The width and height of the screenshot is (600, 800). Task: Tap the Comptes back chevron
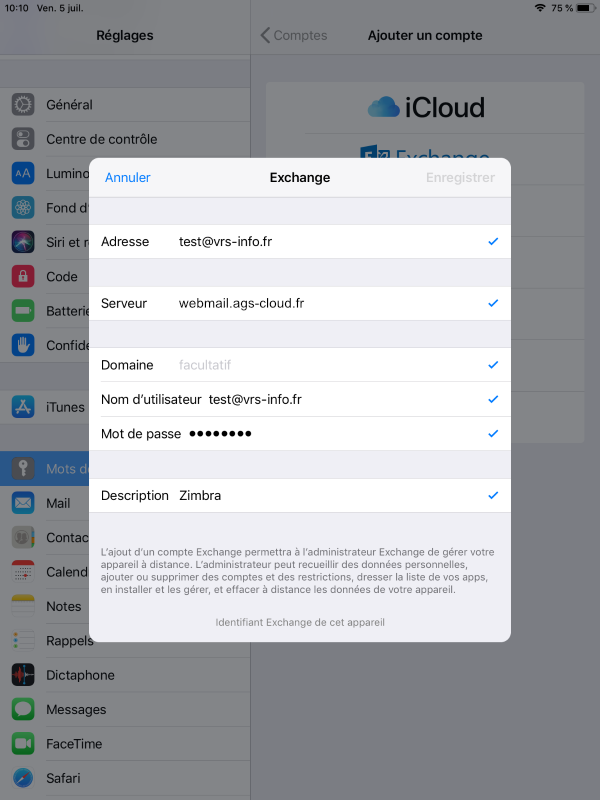(x=265, y=35)
